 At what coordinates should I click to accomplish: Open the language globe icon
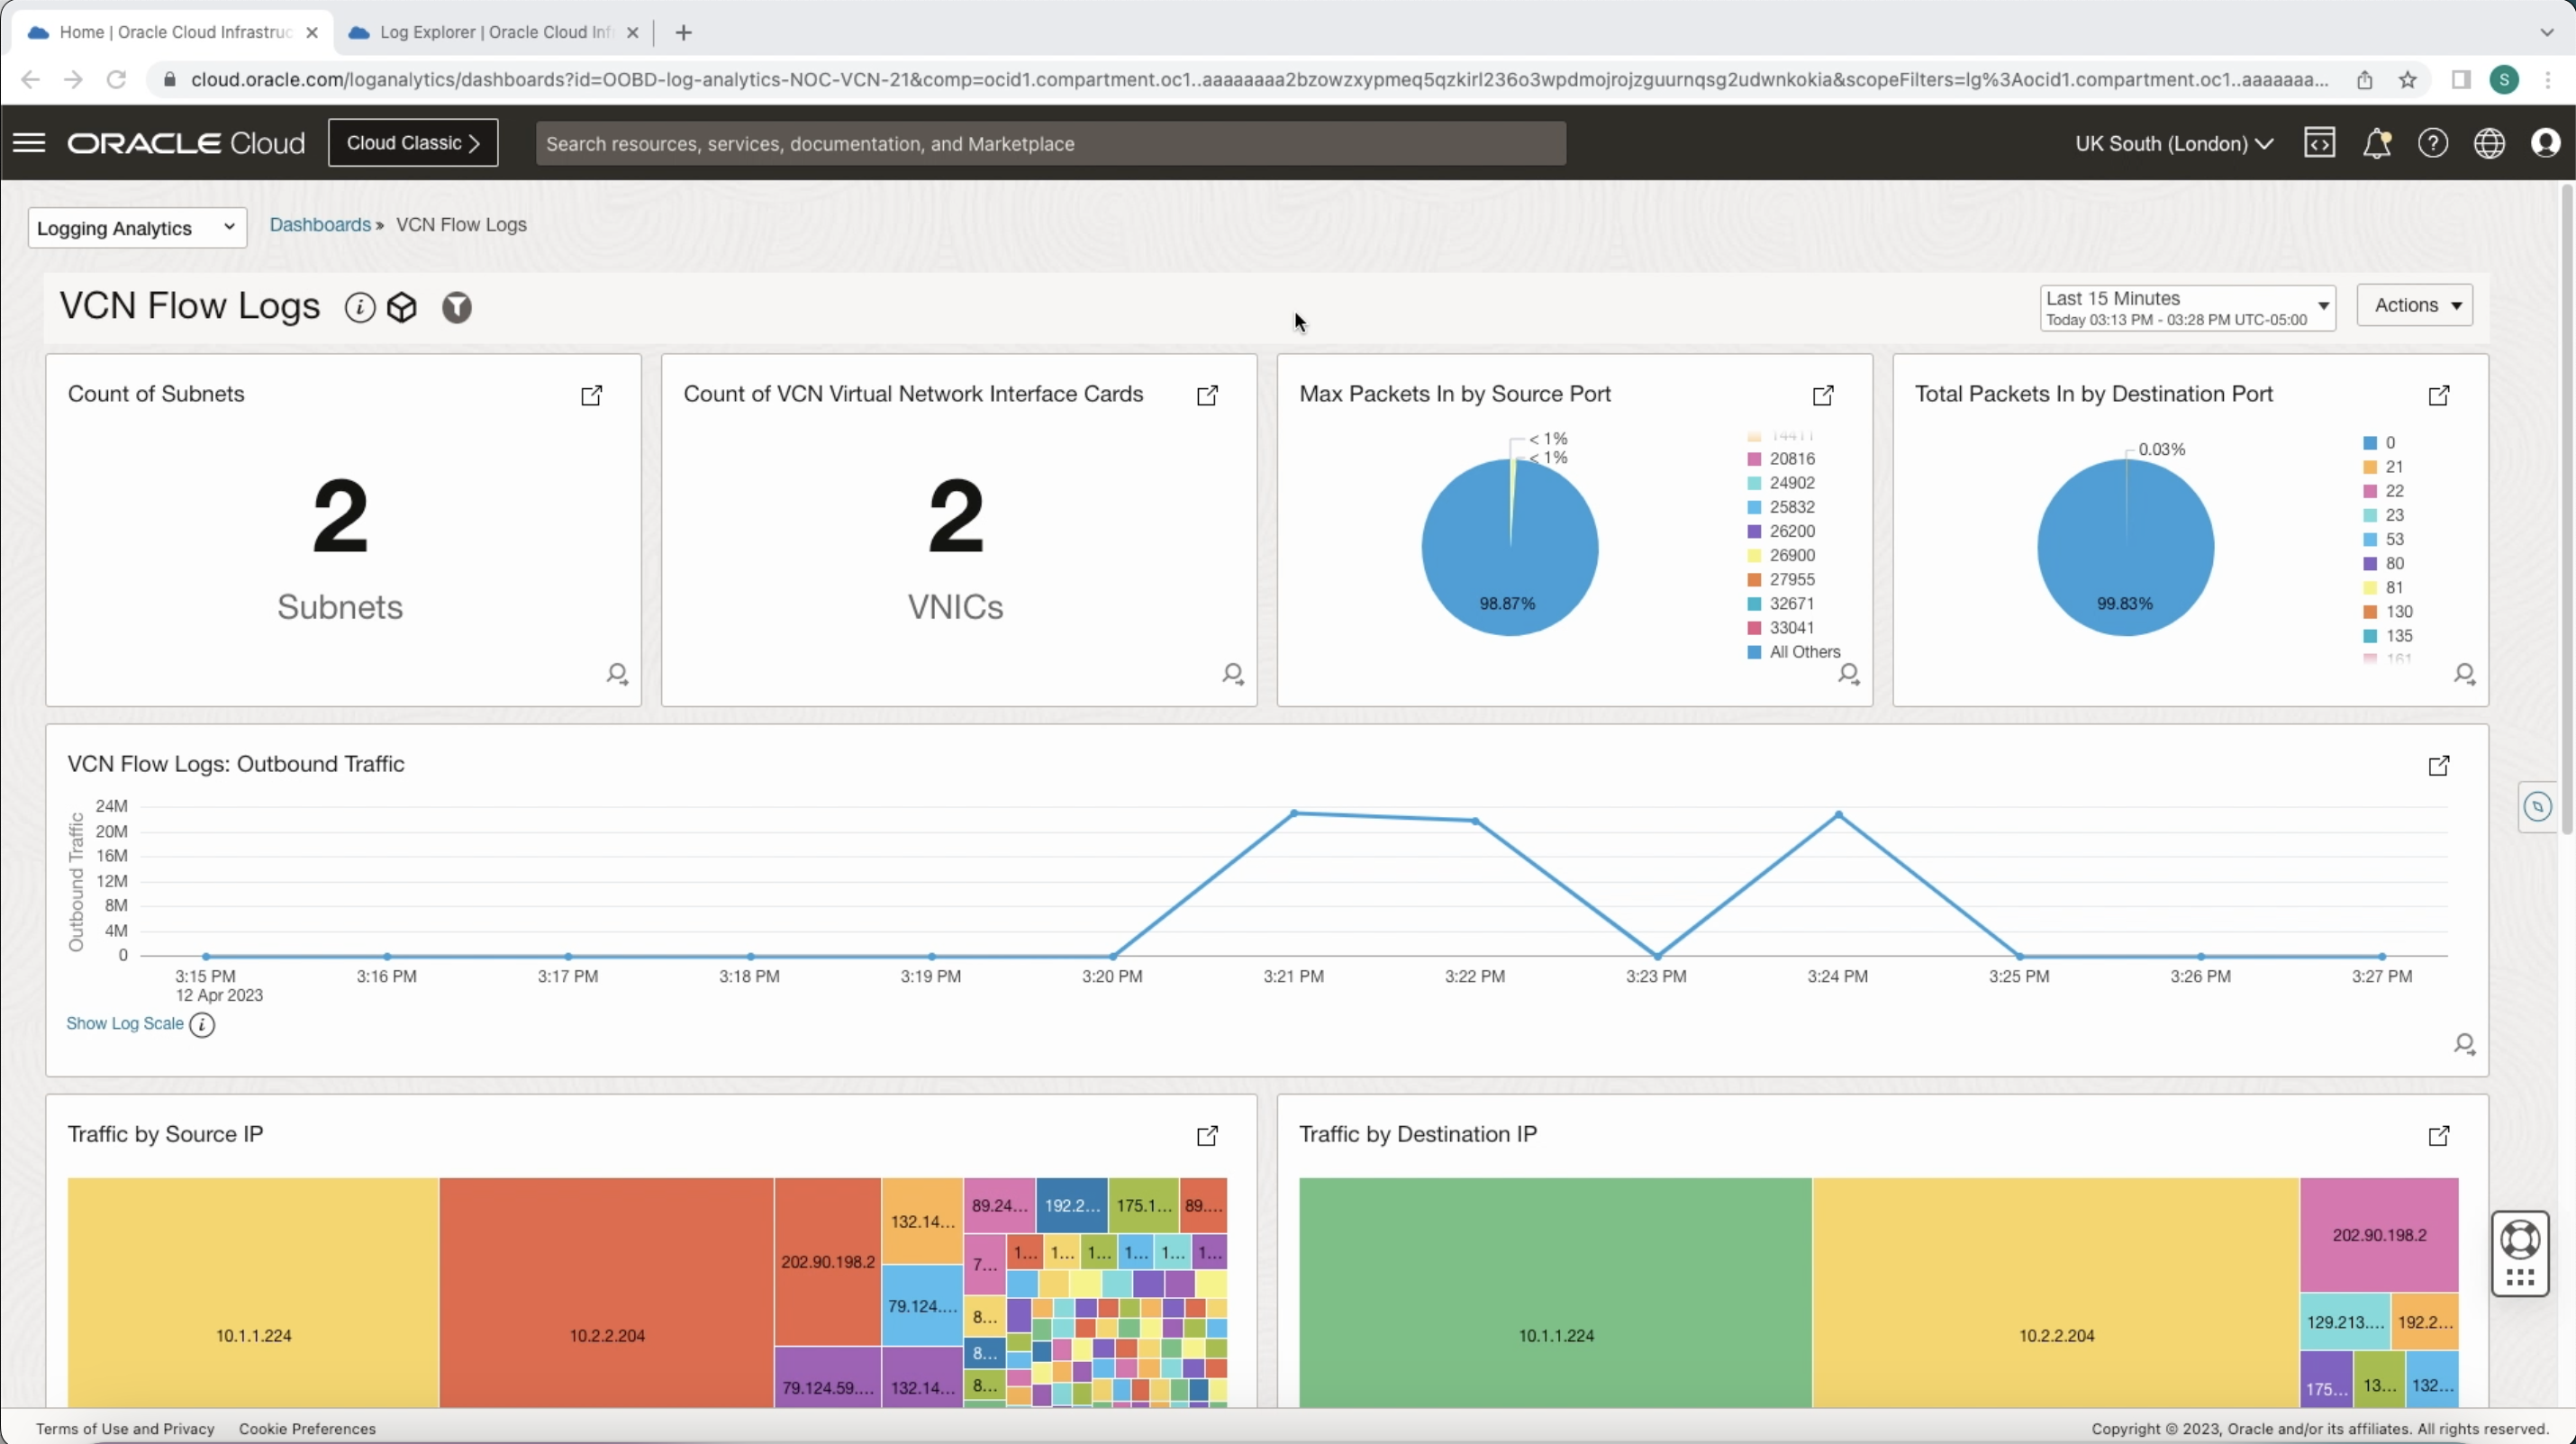(x=2489, y=143)
